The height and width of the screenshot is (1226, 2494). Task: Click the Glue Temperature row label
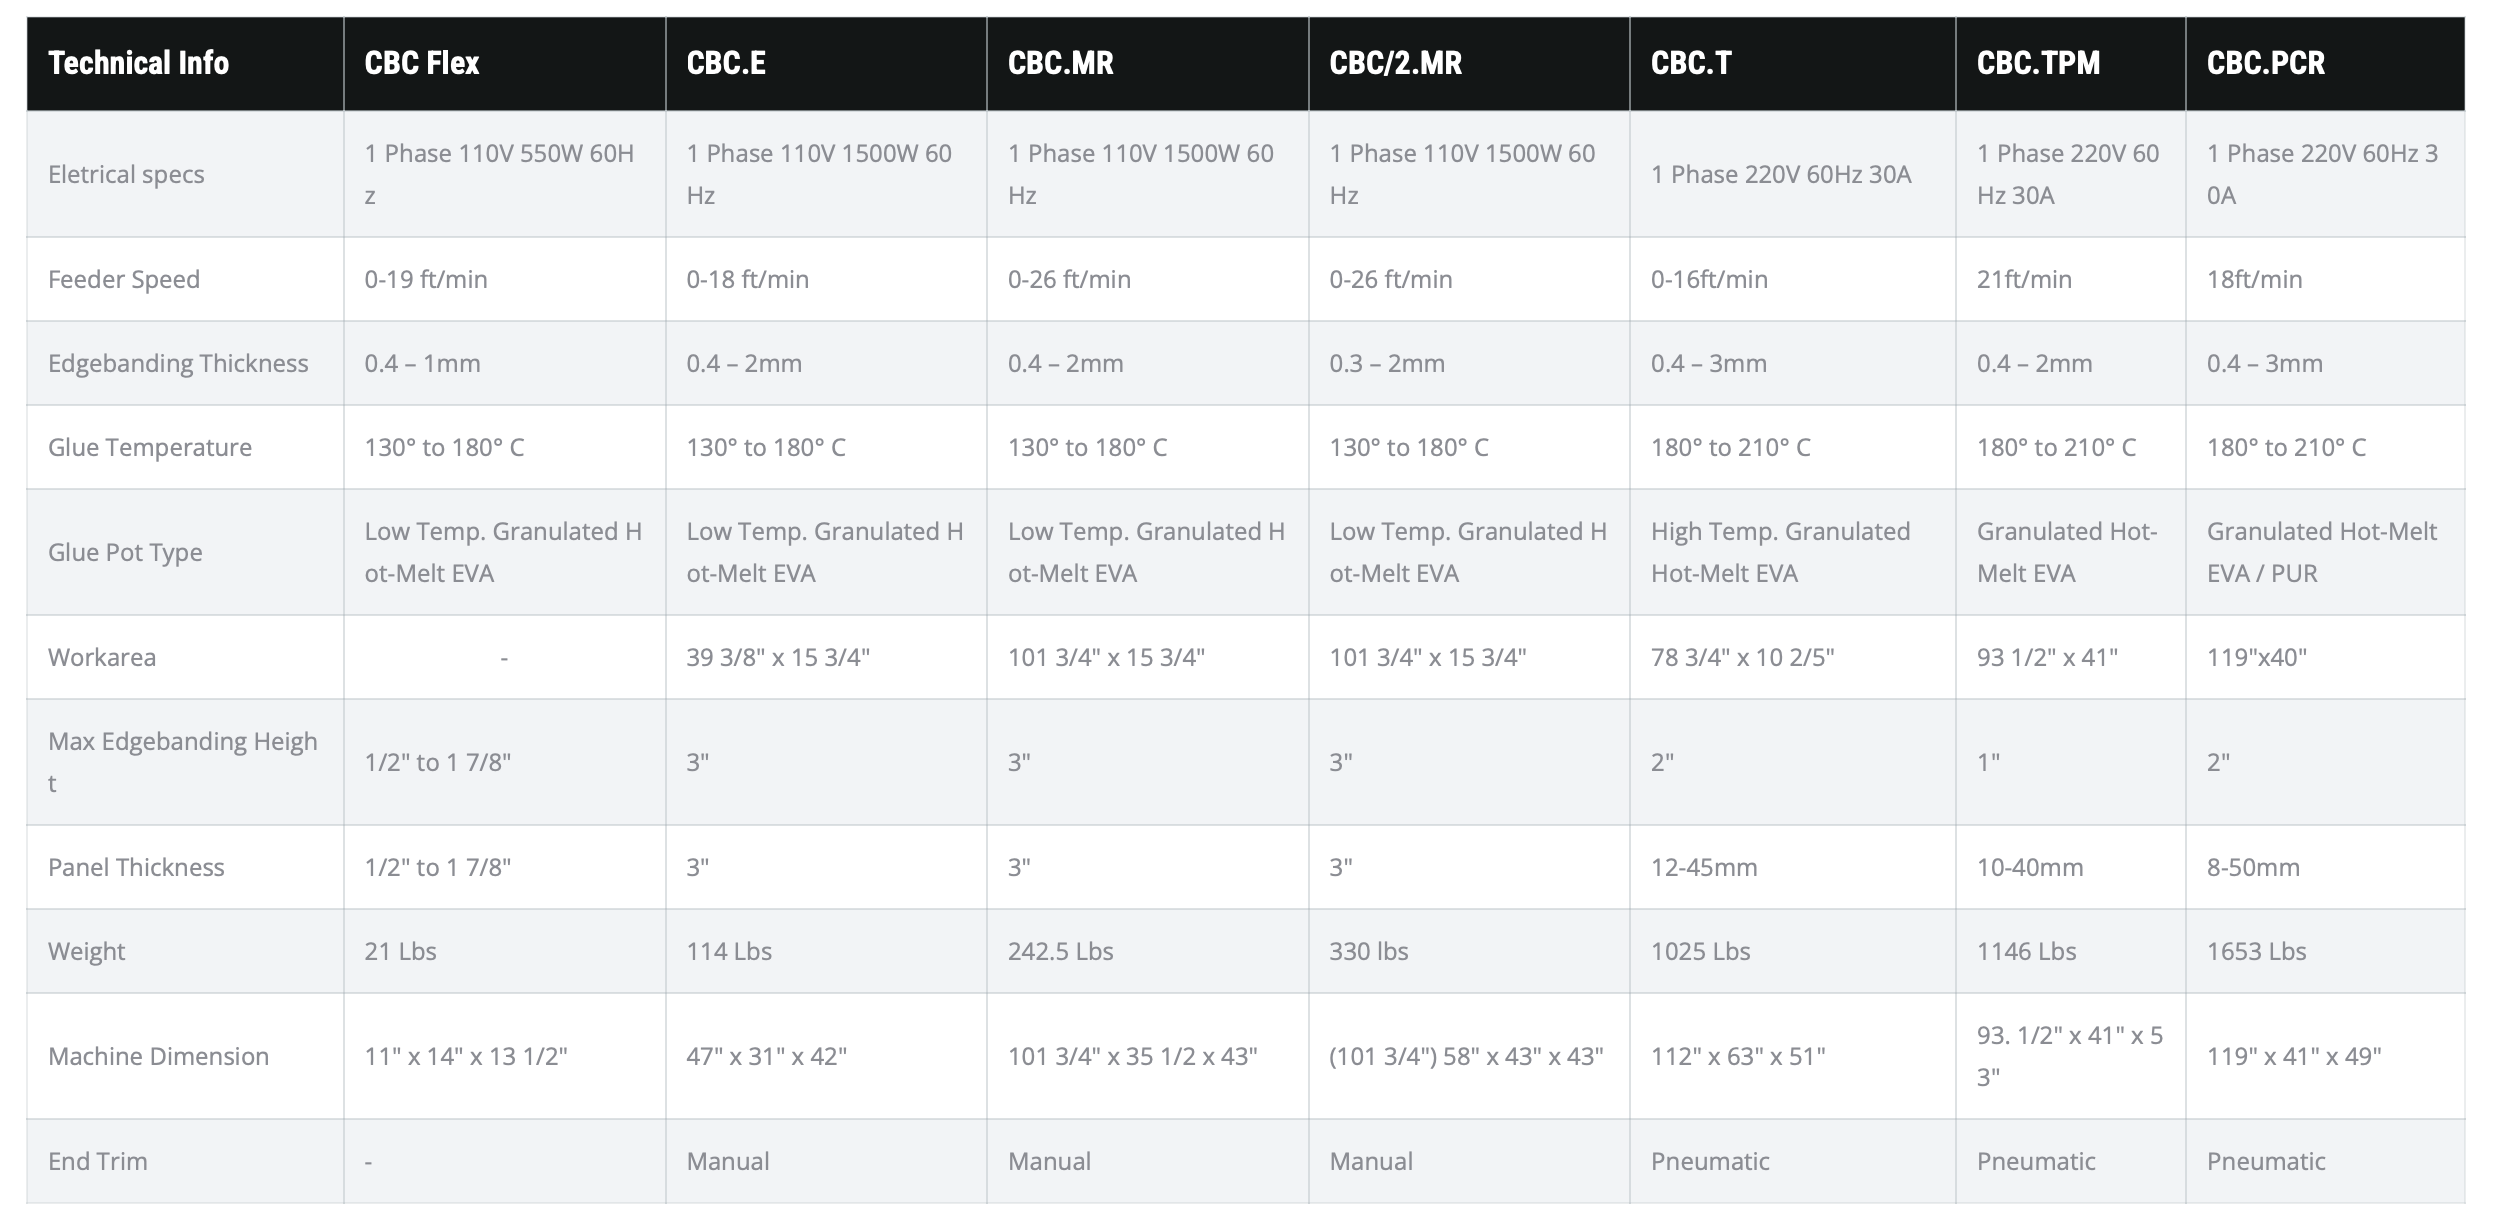tap(150, 447)
